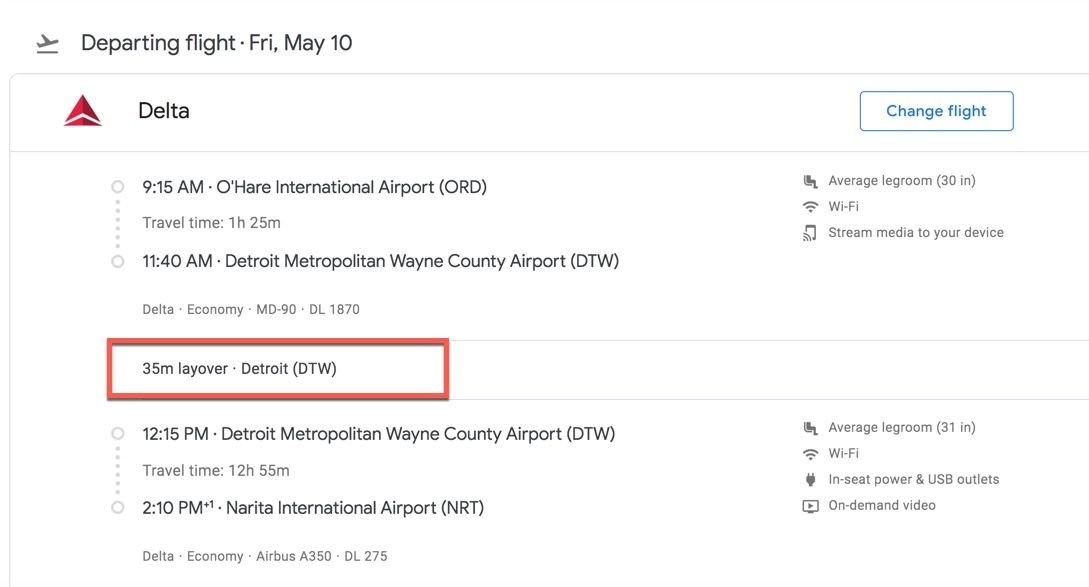This screenshot has height=587, width=1089.
Task: Select the 12:15 PM Detroit departure circle marker
Action: (x=118, y=434)
